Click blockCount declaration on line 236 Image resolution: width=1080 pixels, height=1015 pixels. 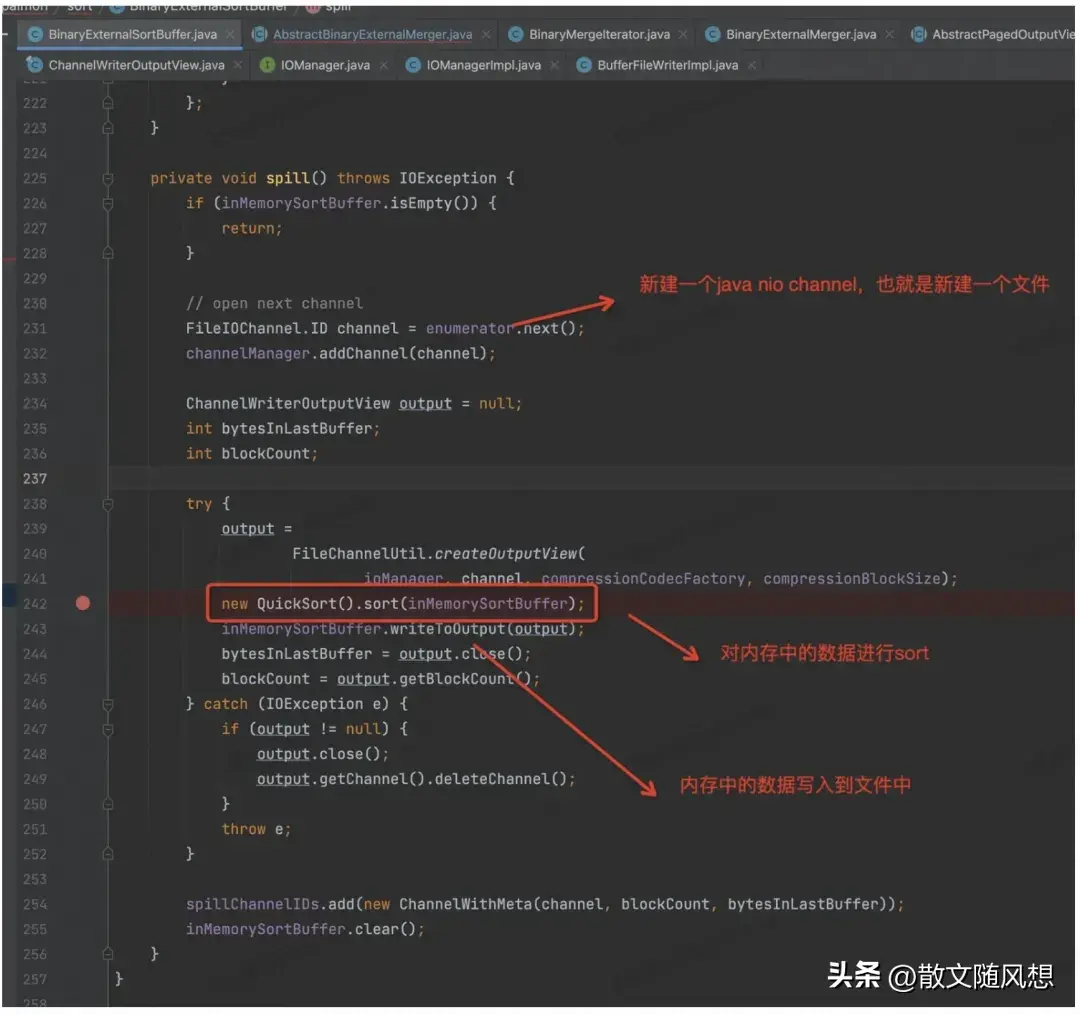265,453
